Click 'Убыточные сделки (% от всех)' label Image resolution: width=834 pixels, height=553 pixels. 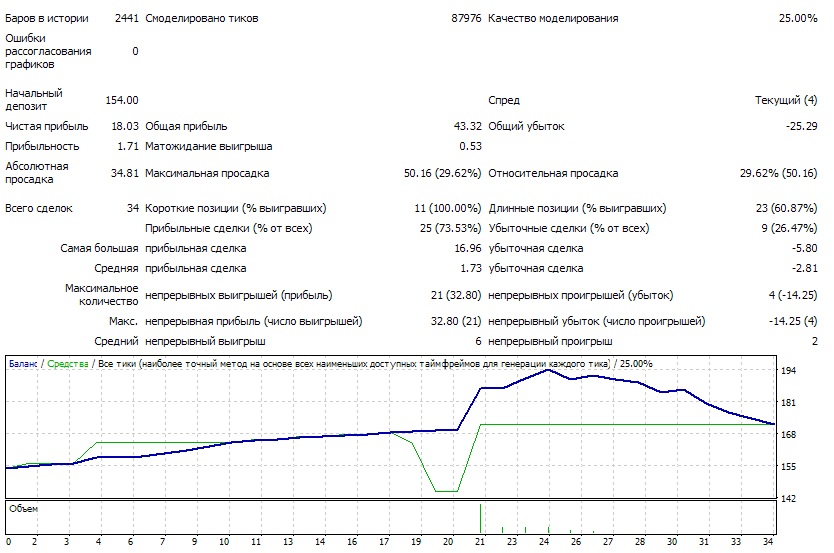coord(569,228)
